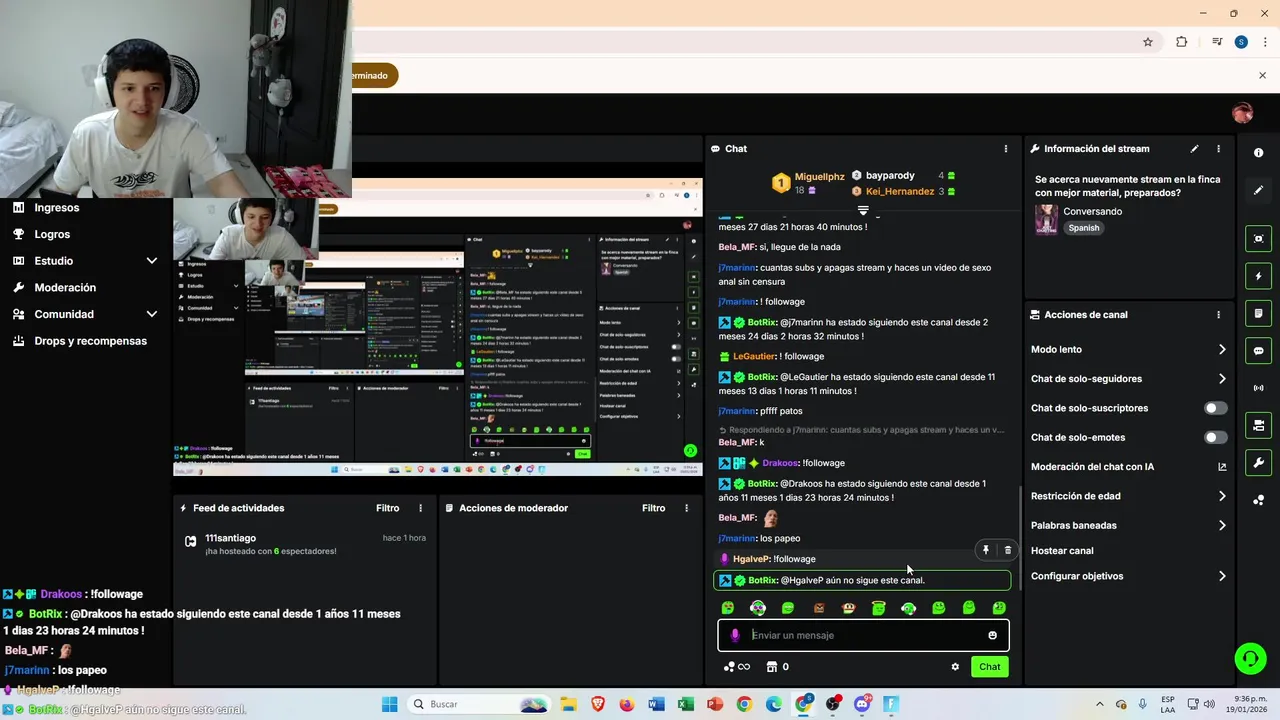Click the Enviar un mensaje input field

pos(864,635)
